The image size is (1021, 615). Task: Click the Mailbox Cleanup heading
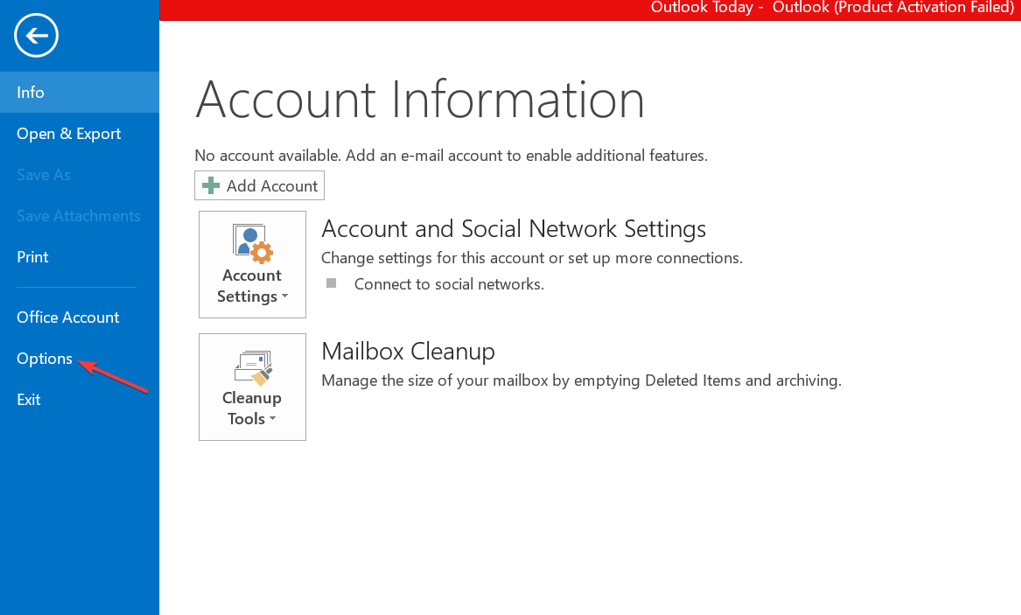408,351
